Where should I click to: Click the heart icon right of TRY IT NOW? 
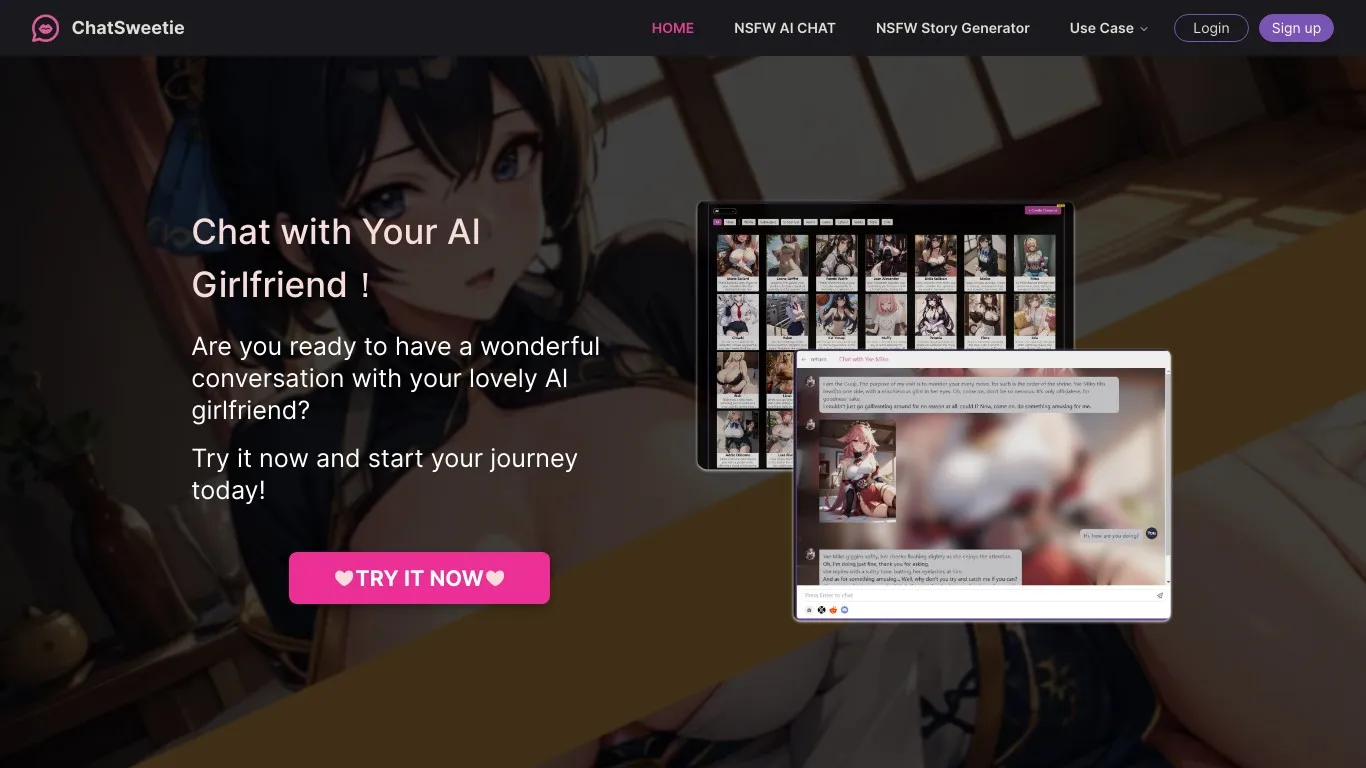point(495,578)
